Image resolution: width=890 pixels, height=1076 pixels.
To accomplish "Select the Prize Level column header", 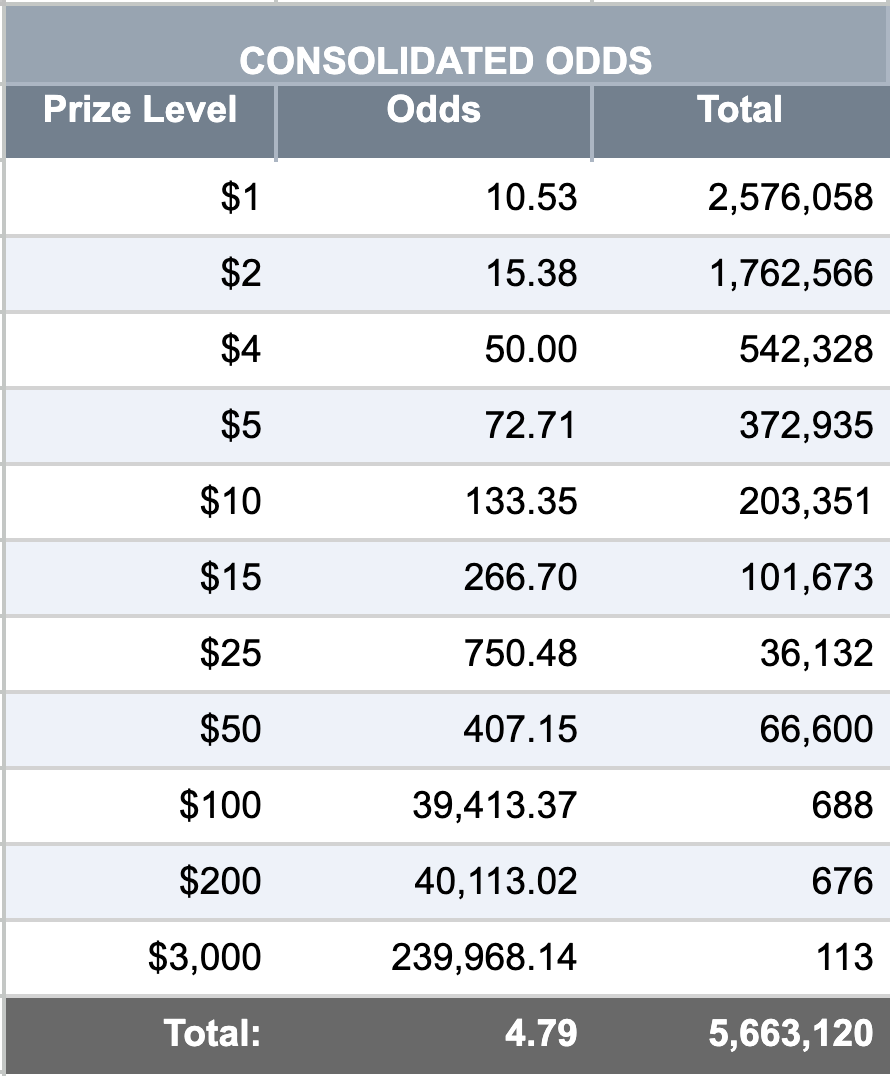I will pos(140,122).
